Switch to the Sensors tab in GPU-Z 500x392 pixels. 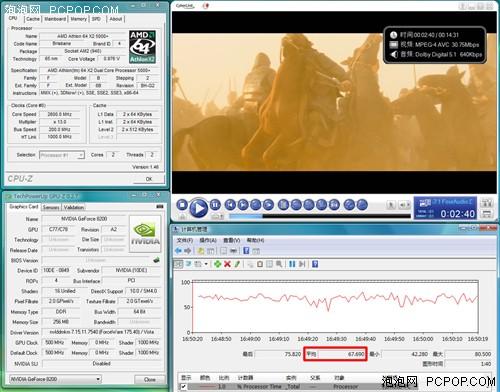click(51, 207)
